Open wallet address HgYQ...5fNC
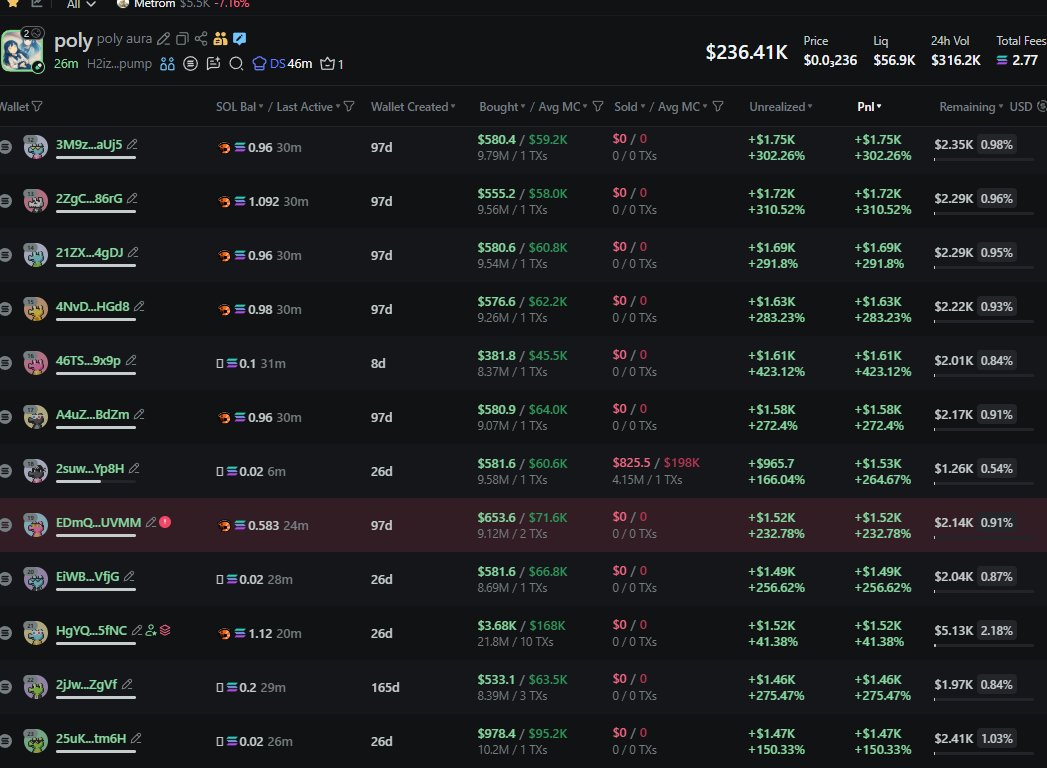Image resolution: width=1047 pixels, height=768 pixels. pos(91,630)
